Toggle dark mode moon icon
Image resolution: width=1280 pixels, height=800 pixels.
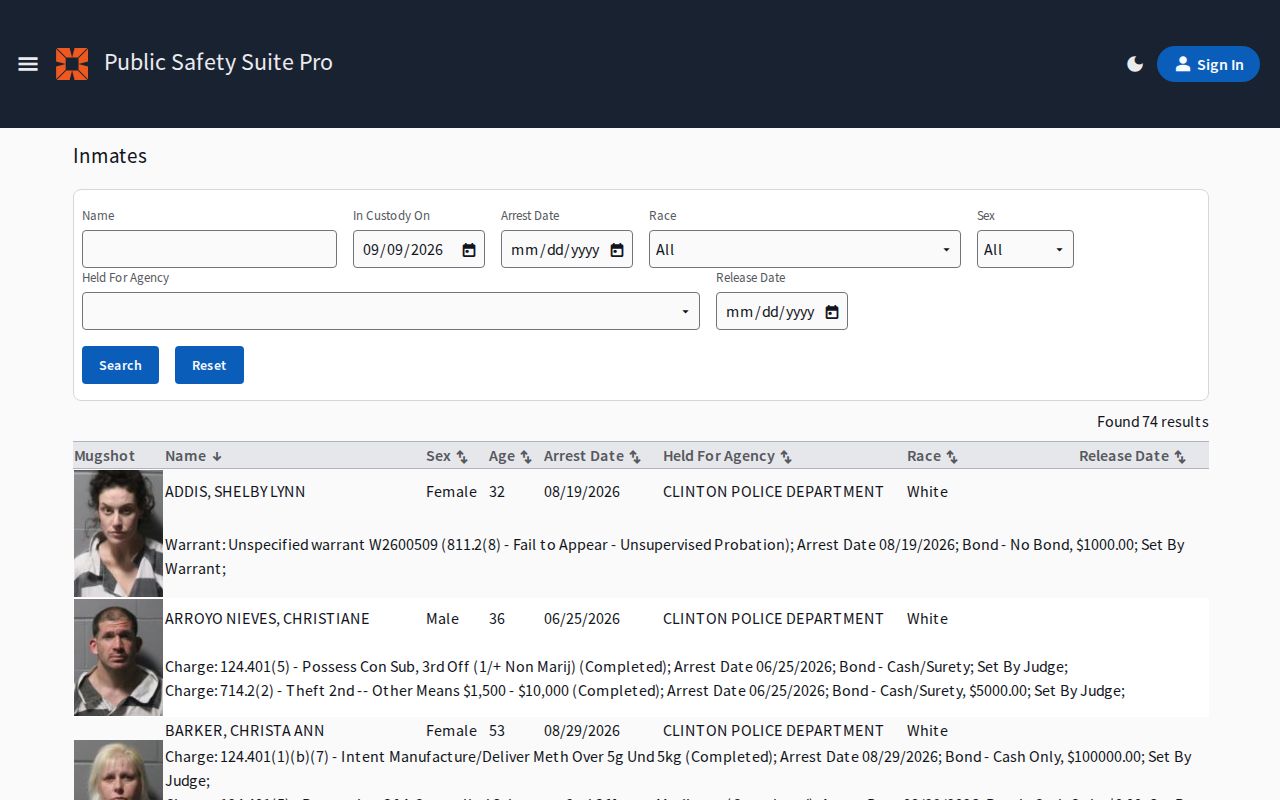pos(1135,64)
